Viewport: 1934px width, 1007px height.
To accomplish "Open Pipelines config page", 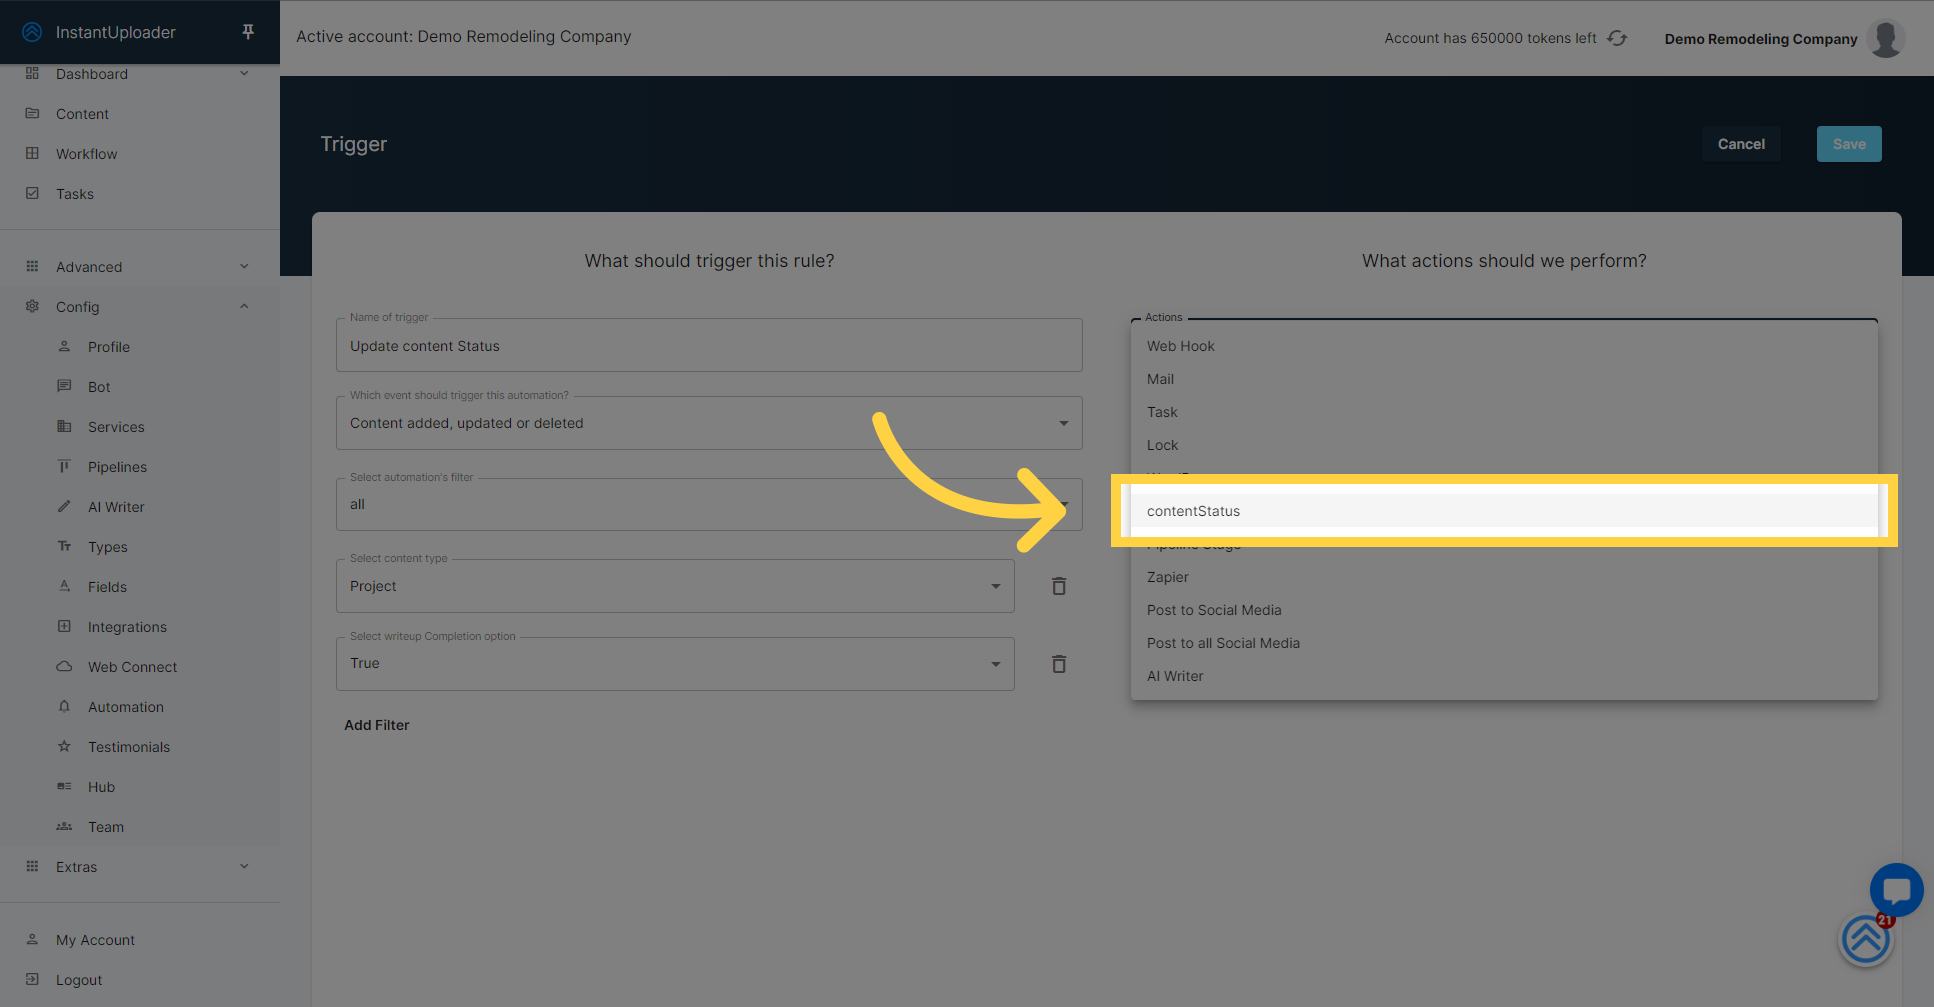I will (x=140, y=467).
